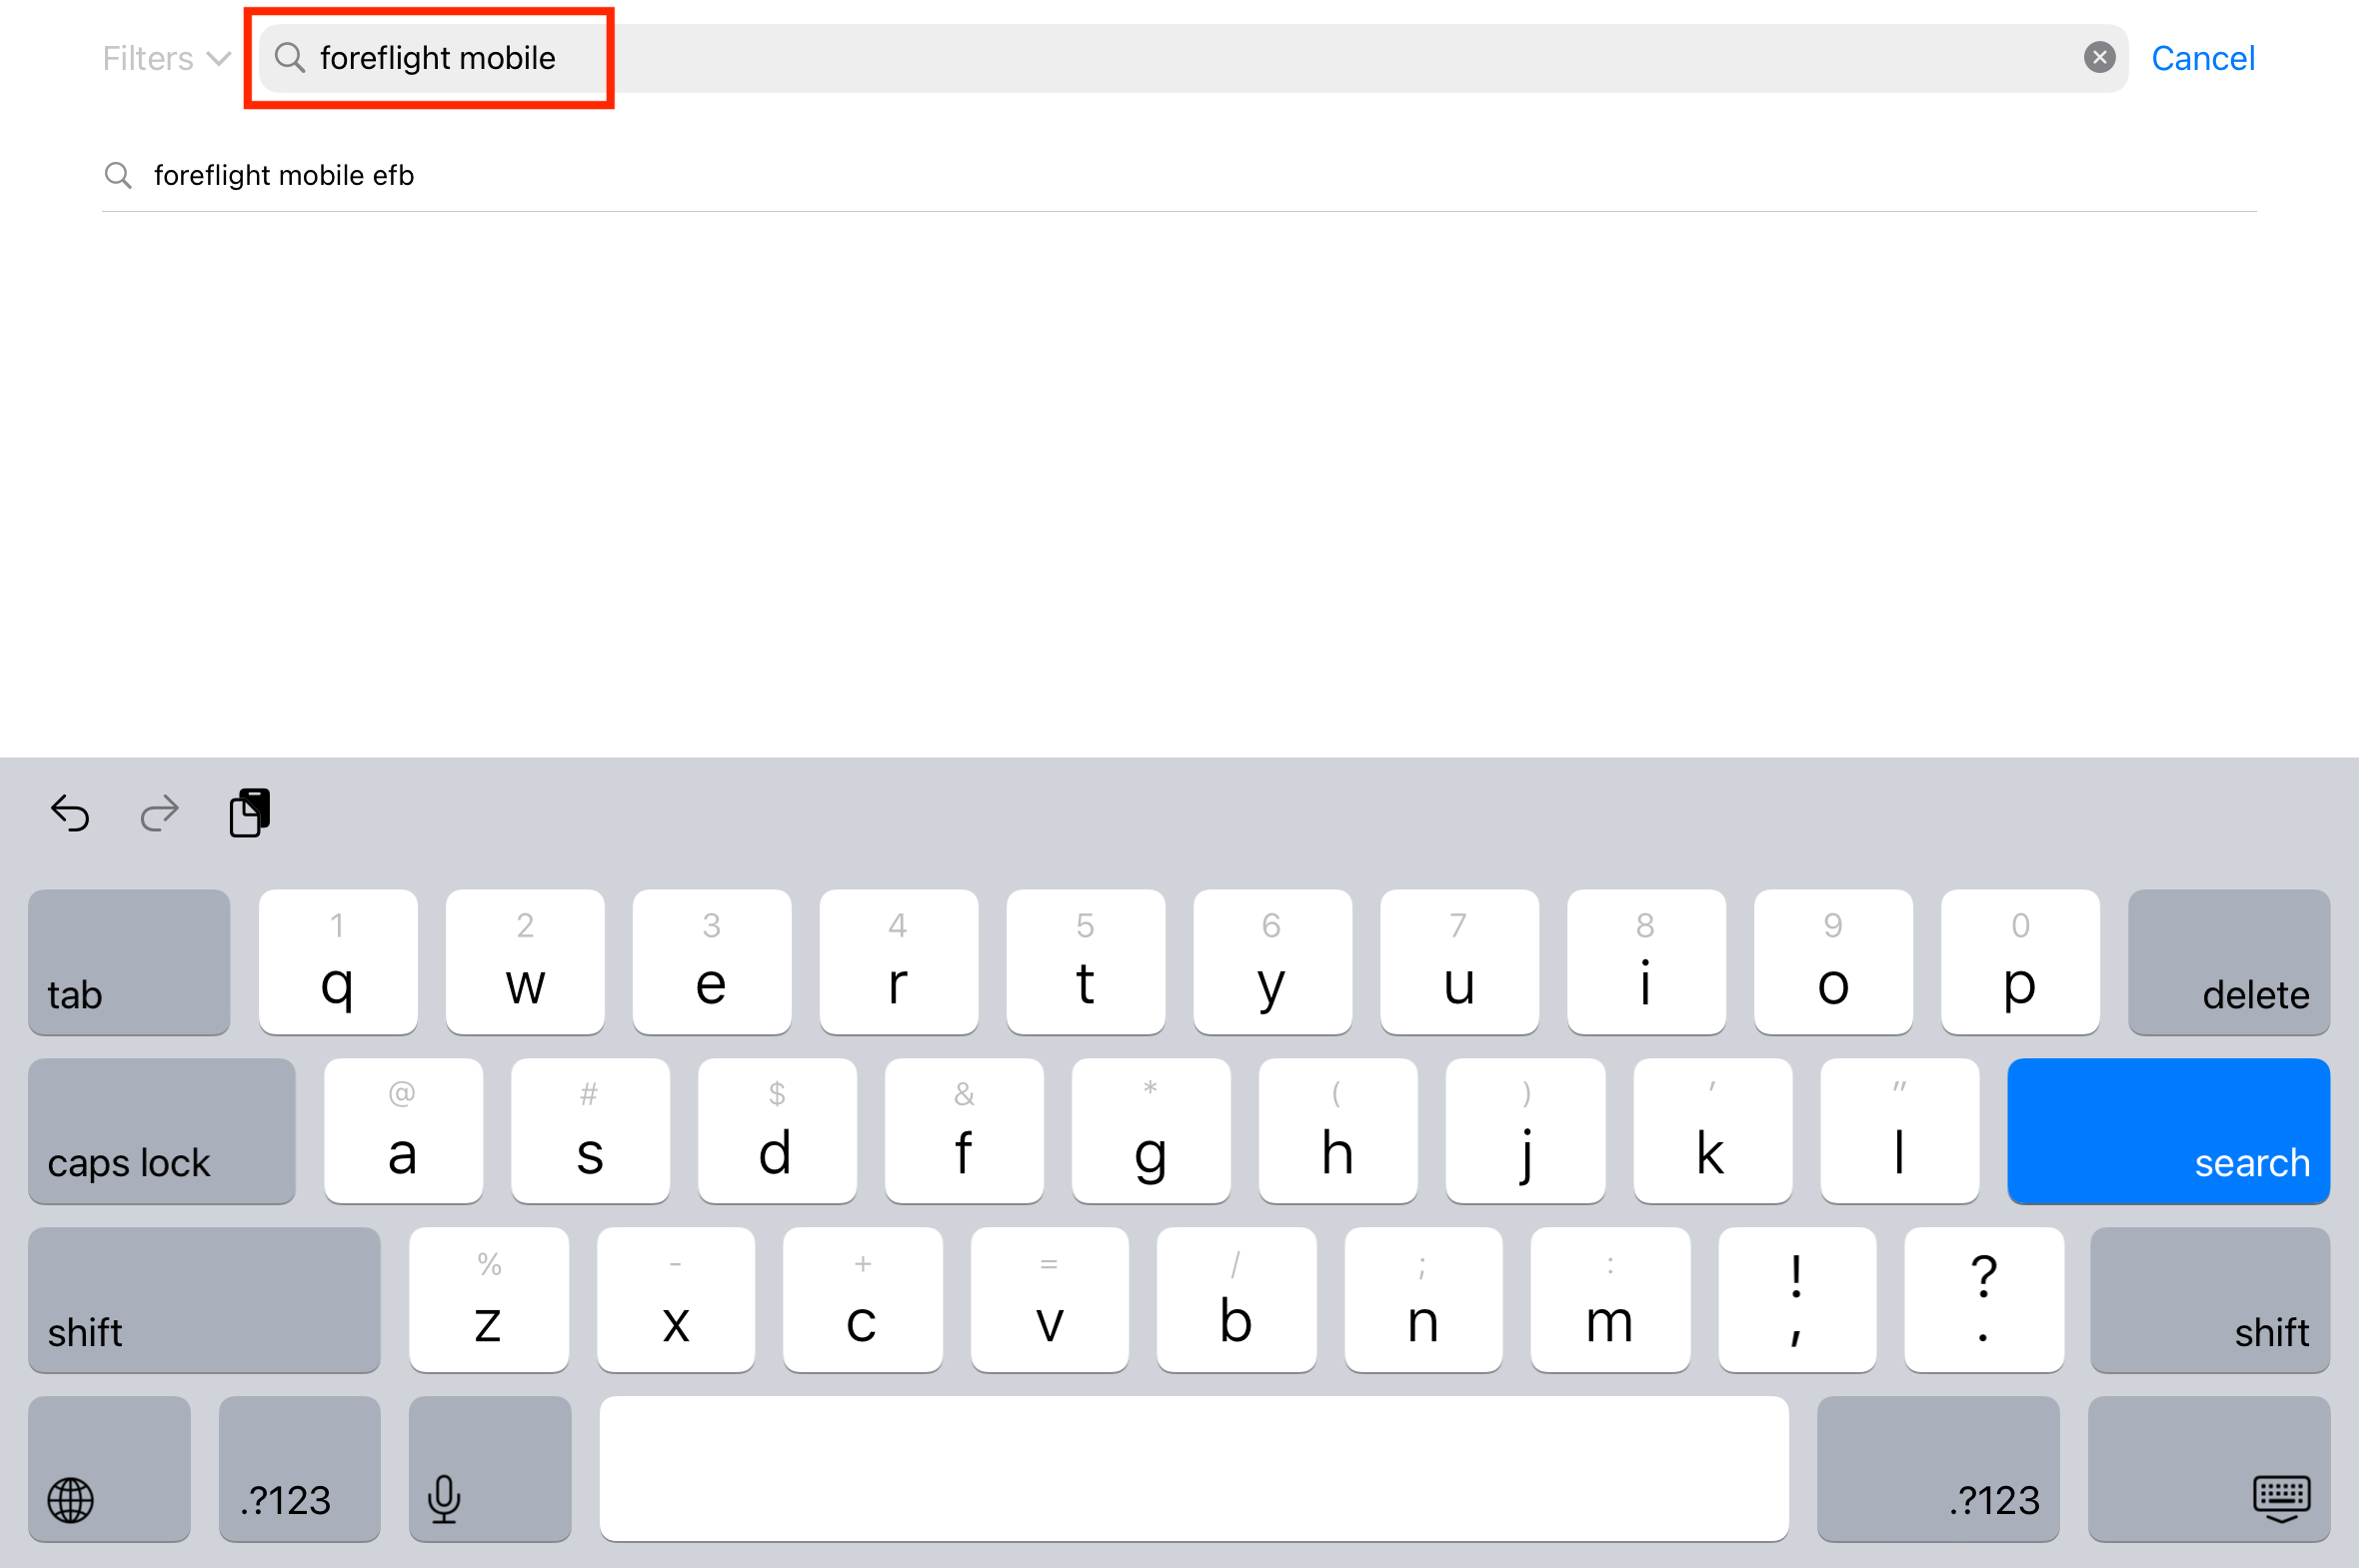Screen dimensions: 2359x1568
Task: Tap the l key
Action: tap(1900, 1131)
